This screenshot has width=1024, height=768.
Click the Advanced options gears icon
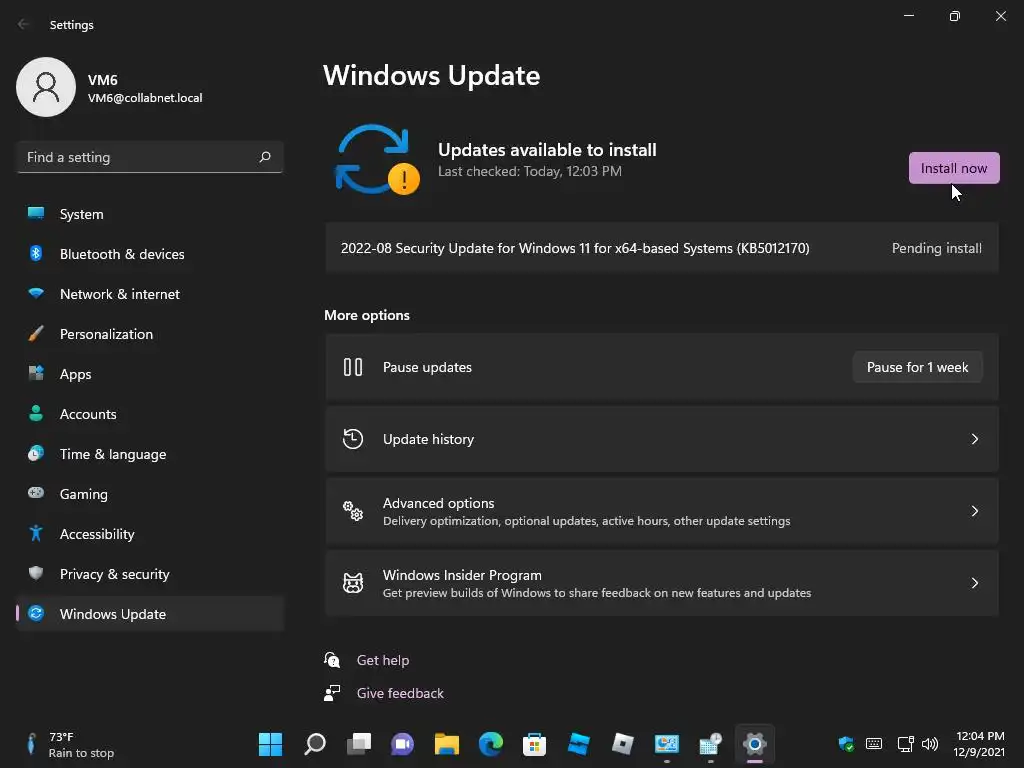pos(353,511)
